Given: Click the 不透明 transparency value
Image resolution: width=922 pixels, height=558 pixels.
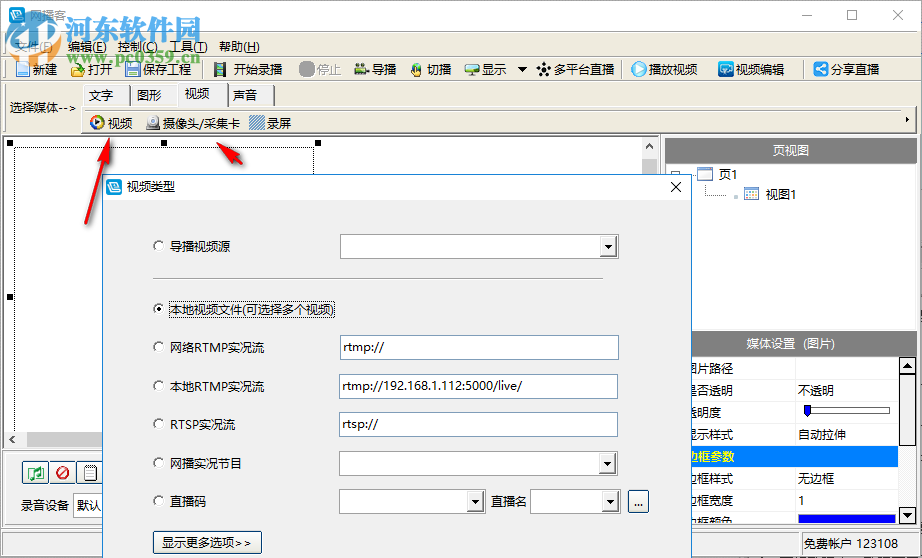Looking at the screenshot, I should click(x=816, y=390).
